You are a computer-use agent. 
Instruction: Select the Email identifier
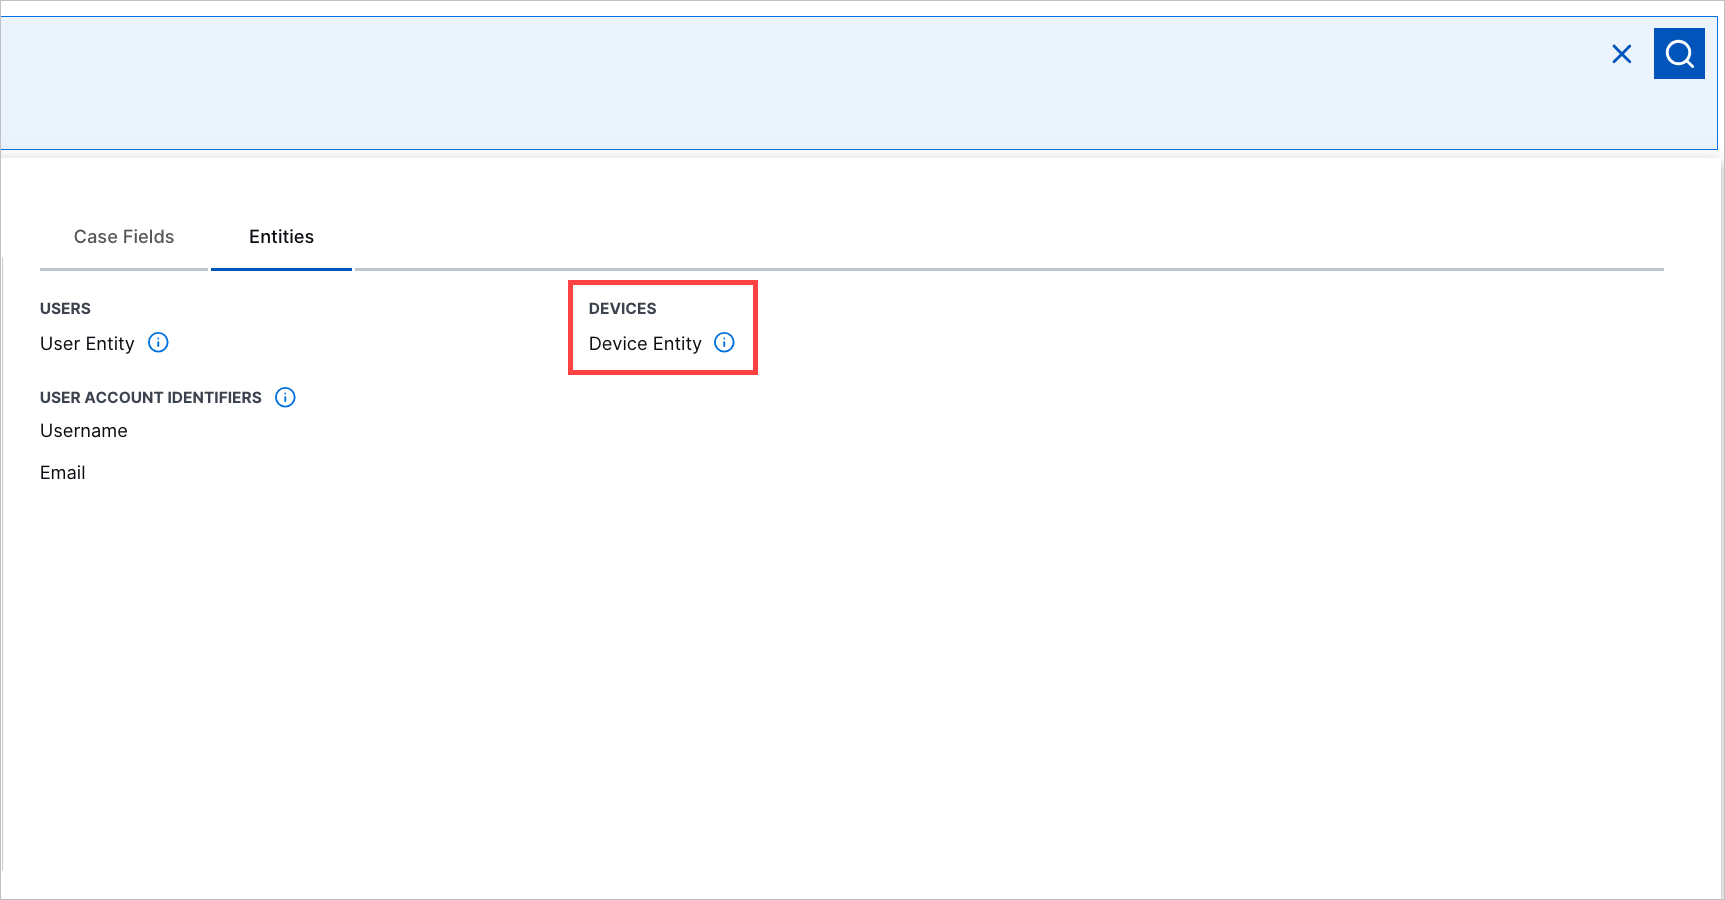[63, 473]
